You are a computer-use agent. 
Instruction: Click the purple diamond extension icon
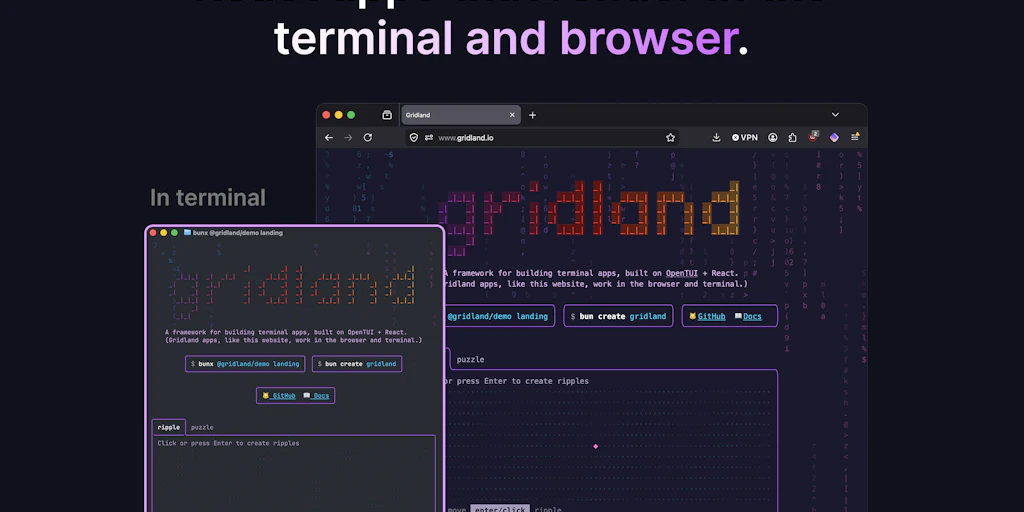[x=834, y=138]
